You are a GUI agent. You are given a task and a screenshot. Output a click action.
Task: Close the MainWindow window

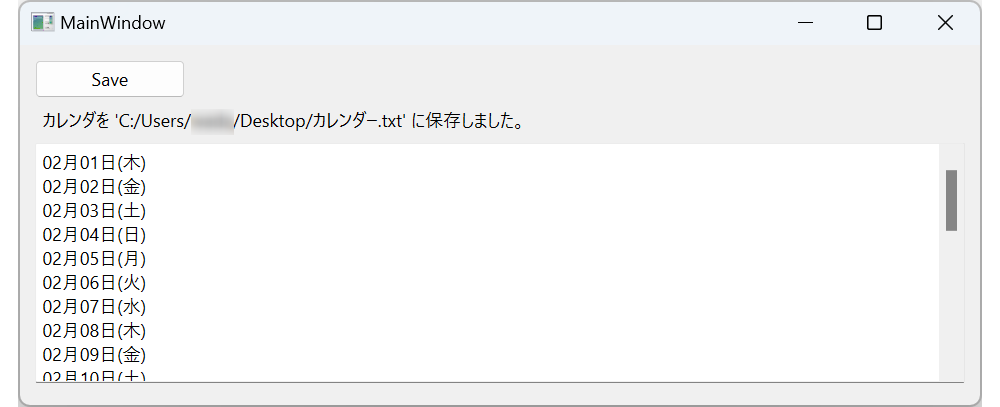point(945,23)
